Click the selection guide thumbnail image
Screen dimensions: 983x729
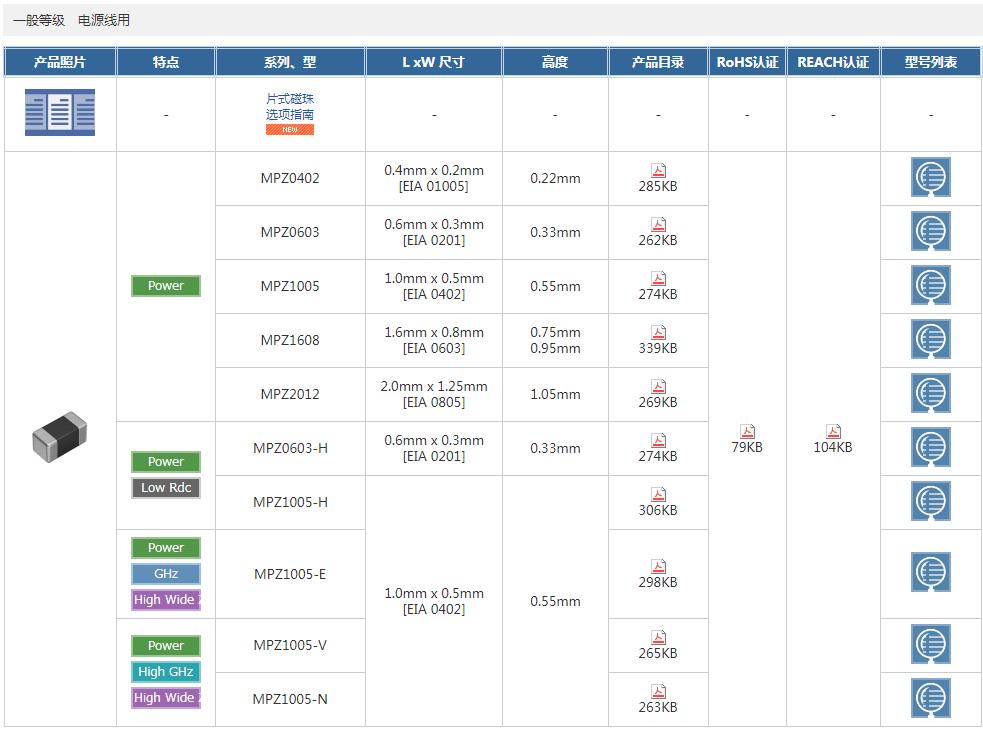click(x=60, y=113)
